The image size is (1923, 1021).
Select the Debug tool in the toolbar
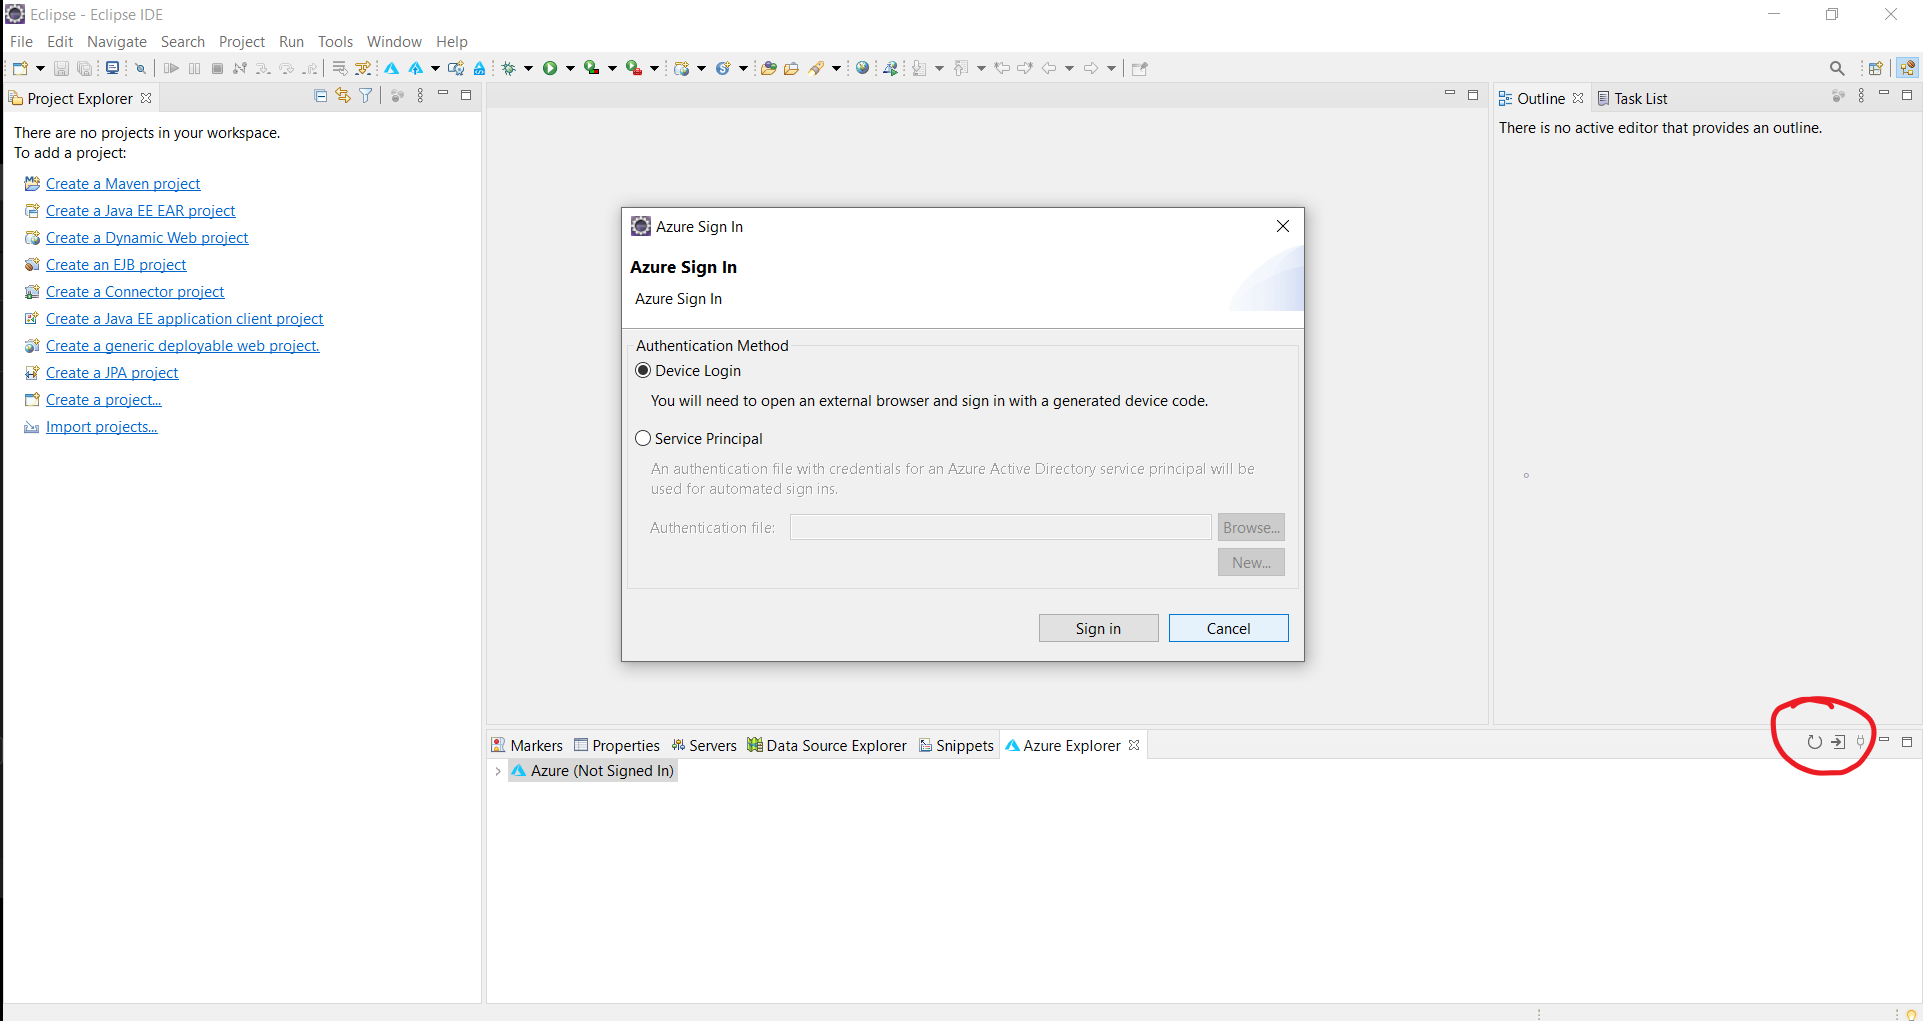click(x=508, y=68)
